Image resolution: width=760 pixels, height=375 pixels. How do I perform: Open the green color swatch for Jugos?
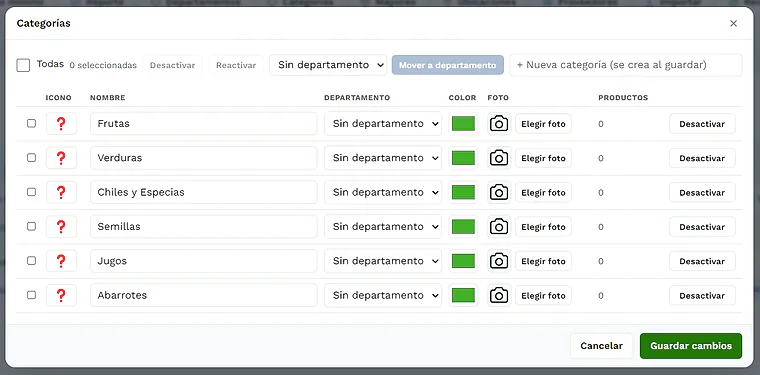pyautogui.click(x=463, y=261)
